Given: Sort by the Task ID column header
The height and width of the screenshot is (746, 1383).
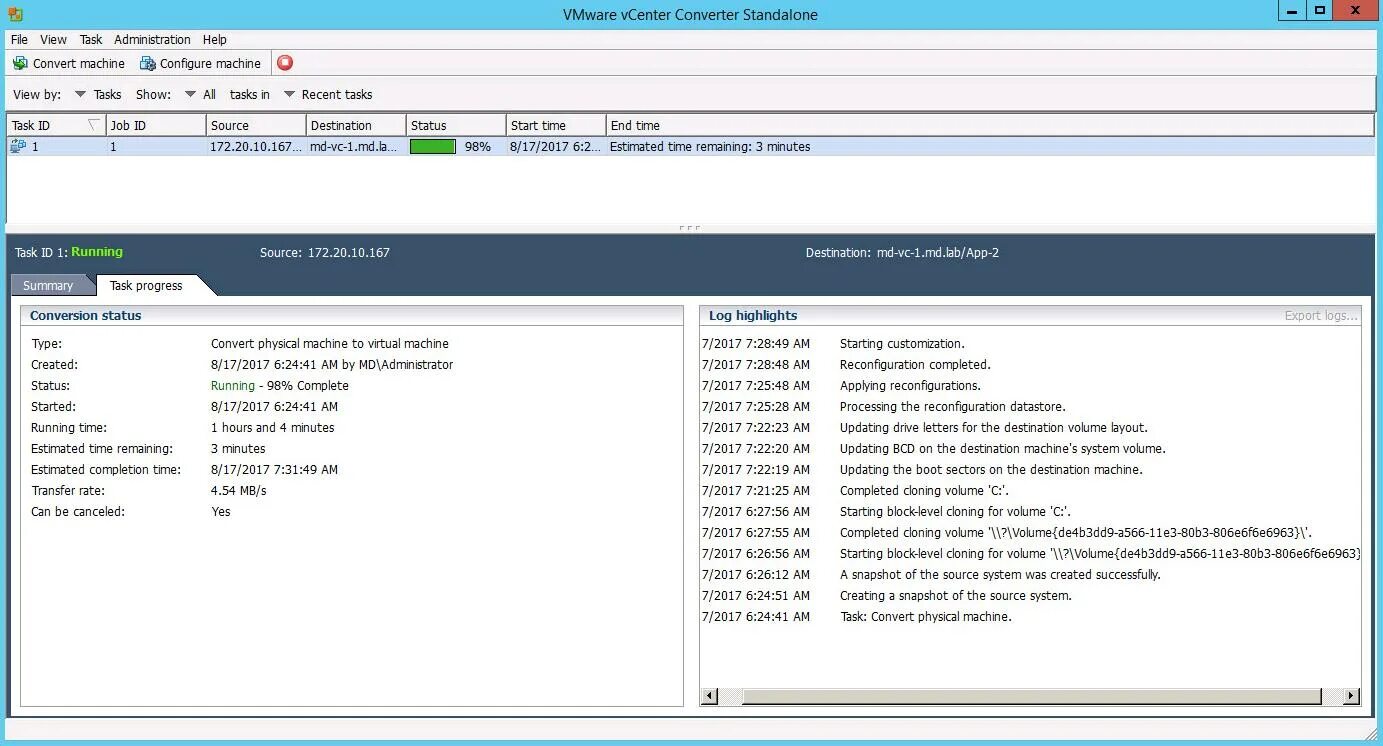Looking at the screenshot, I should [x=56, y=125].
